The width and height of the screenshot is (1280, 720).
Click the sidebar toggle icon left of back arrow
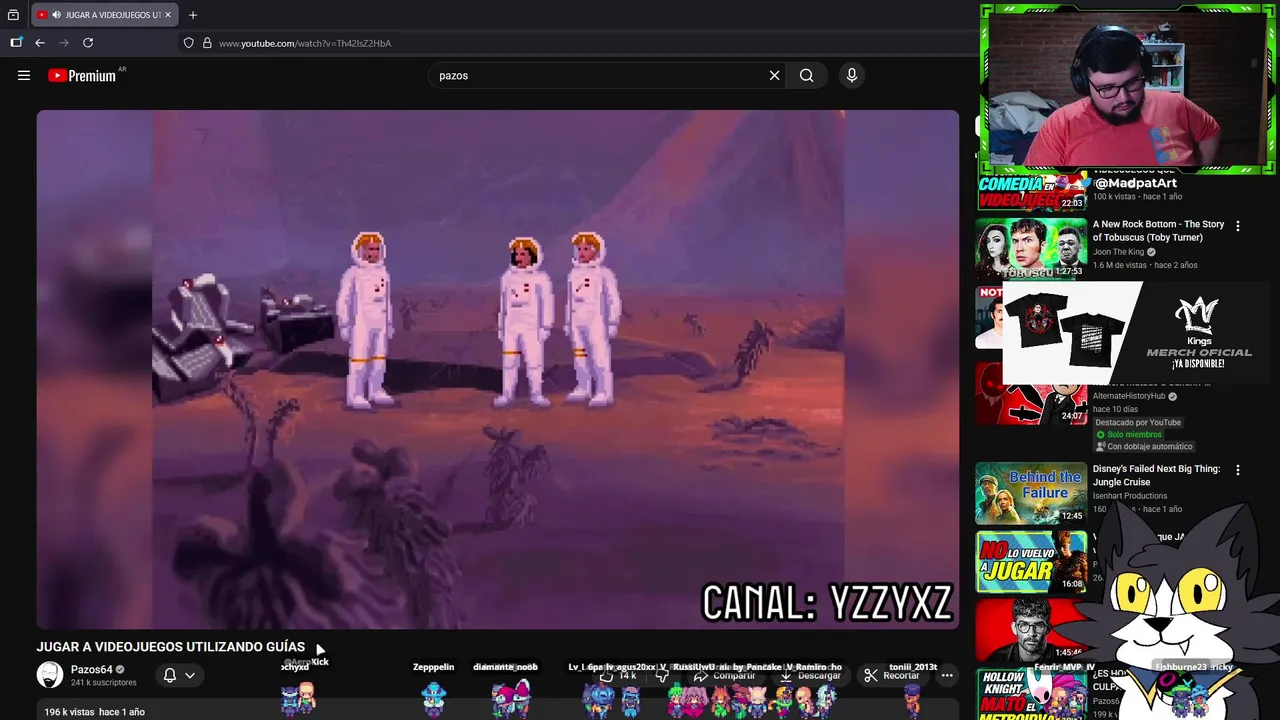click(16, 43)
